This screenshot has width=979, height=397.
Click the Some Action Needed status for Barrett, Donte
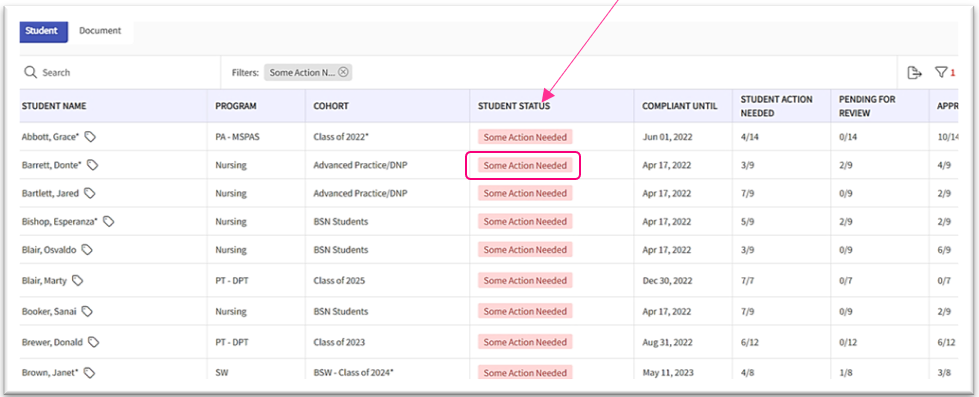click(525, 165)
